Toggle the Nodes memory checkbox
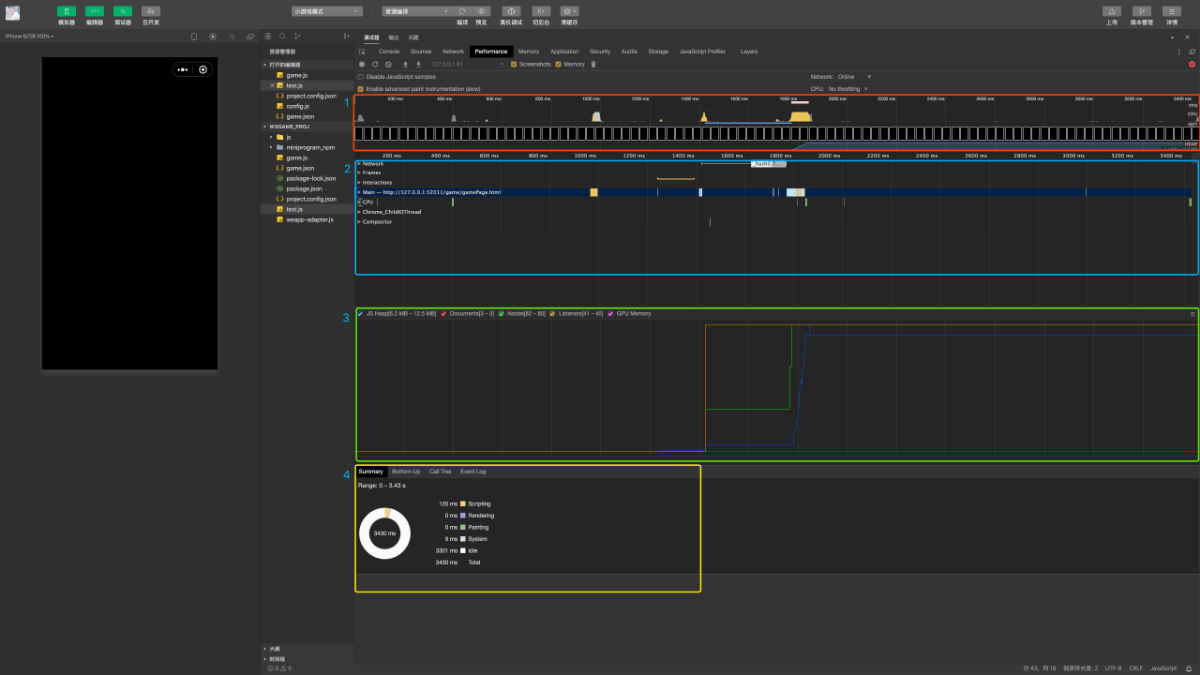 tap(501, 313)
